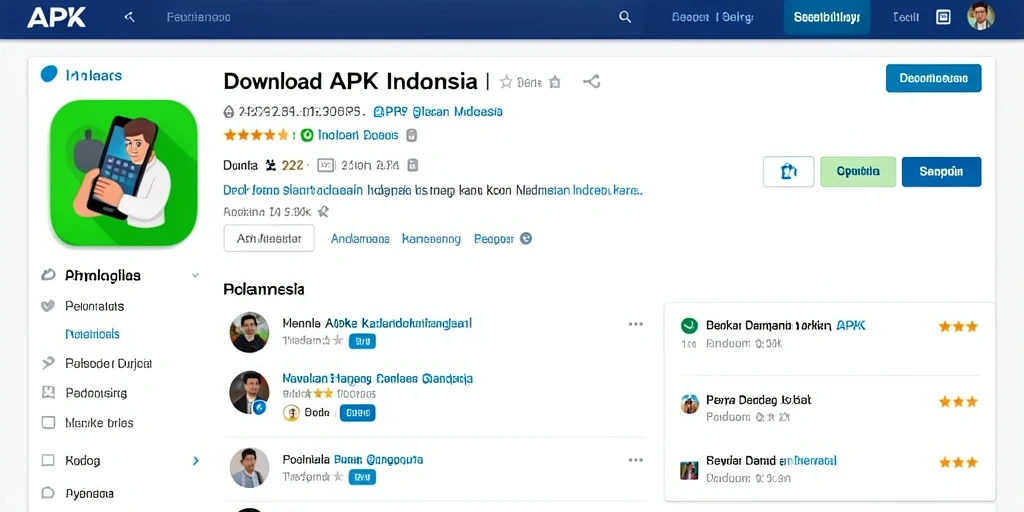Click the 'Arh/ilessrtar' outlined button
1024x512 pixels.
(x=269, y=238)
